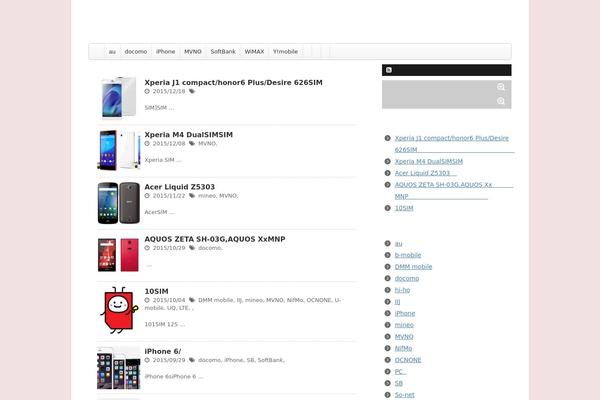This screenshot has height=400, width=600.
Task: Open the docomo menu item
Action: pos(136,52)
